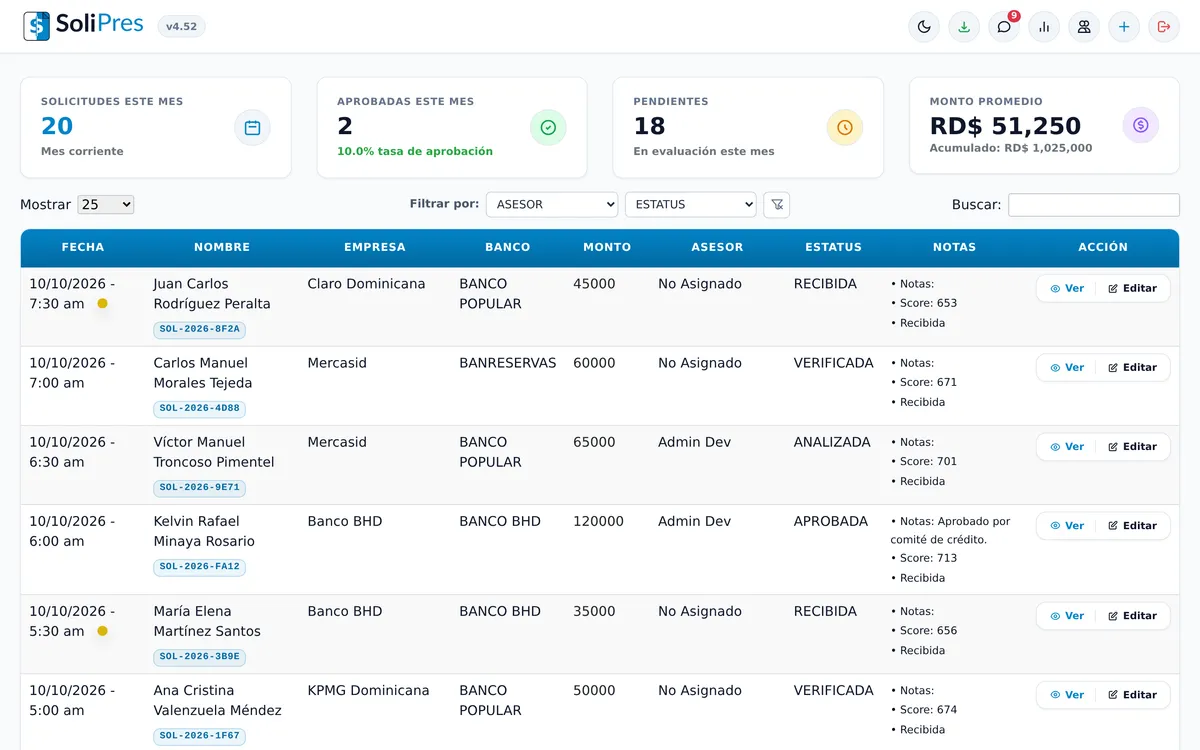View Ana Cristina Valenzuela Méndez's request
Viewport: 1200px width, 750px height.
tap(1067, 694)
